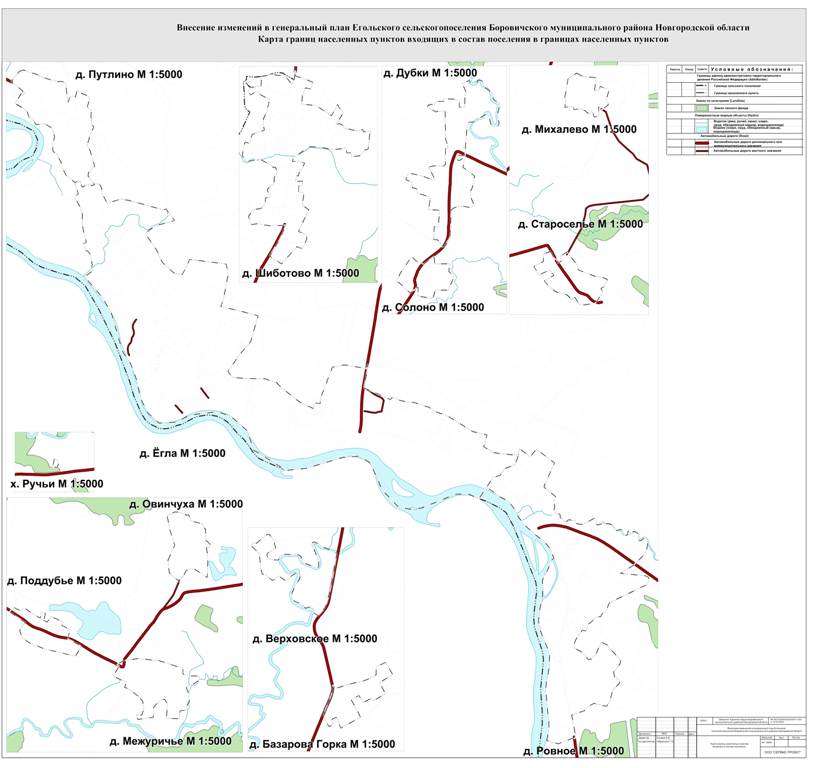
Task: Click the 'д. Поддубье М 1:5000' label
Action: 64,580
